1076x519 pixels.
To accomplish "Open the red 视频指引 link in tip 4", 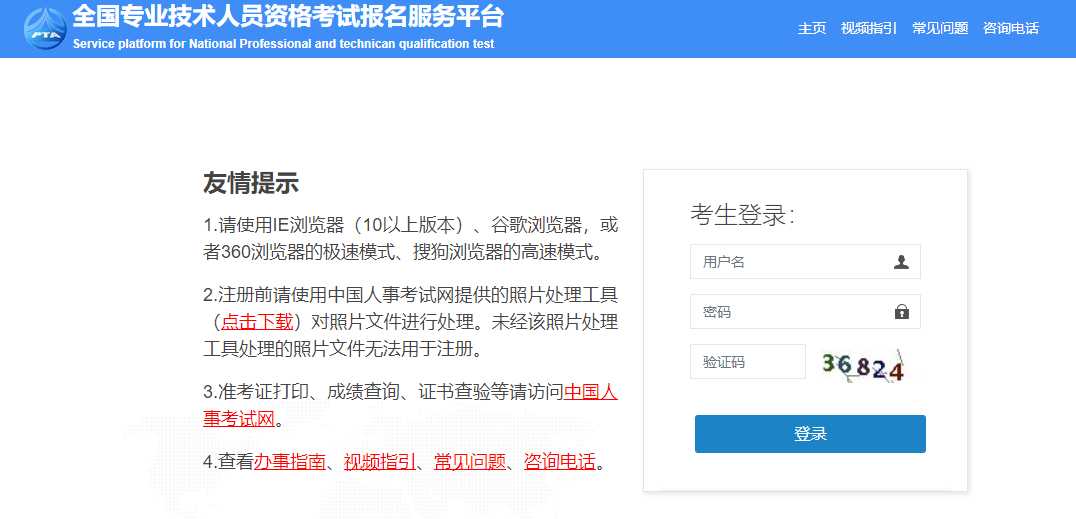I will (380, 462).
